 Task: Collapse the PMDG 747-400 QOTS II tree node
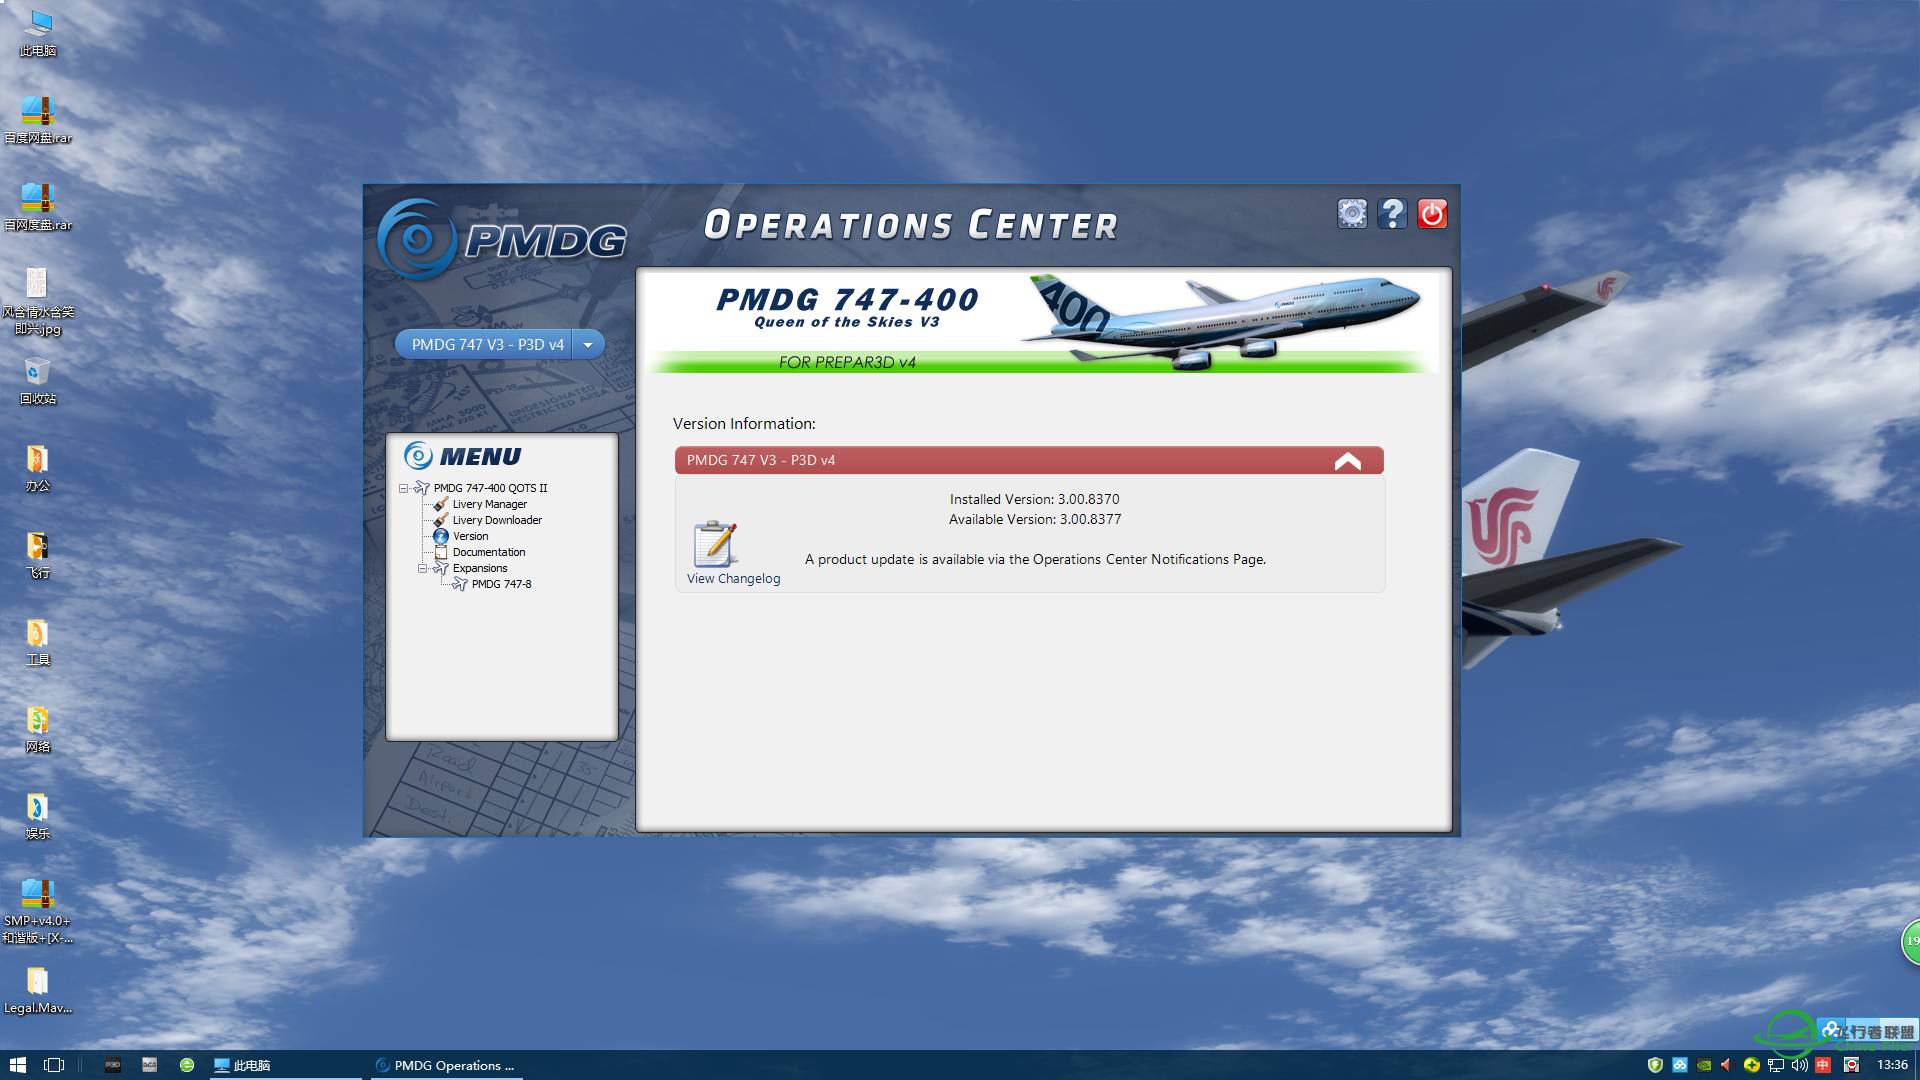tap(404, 488)
